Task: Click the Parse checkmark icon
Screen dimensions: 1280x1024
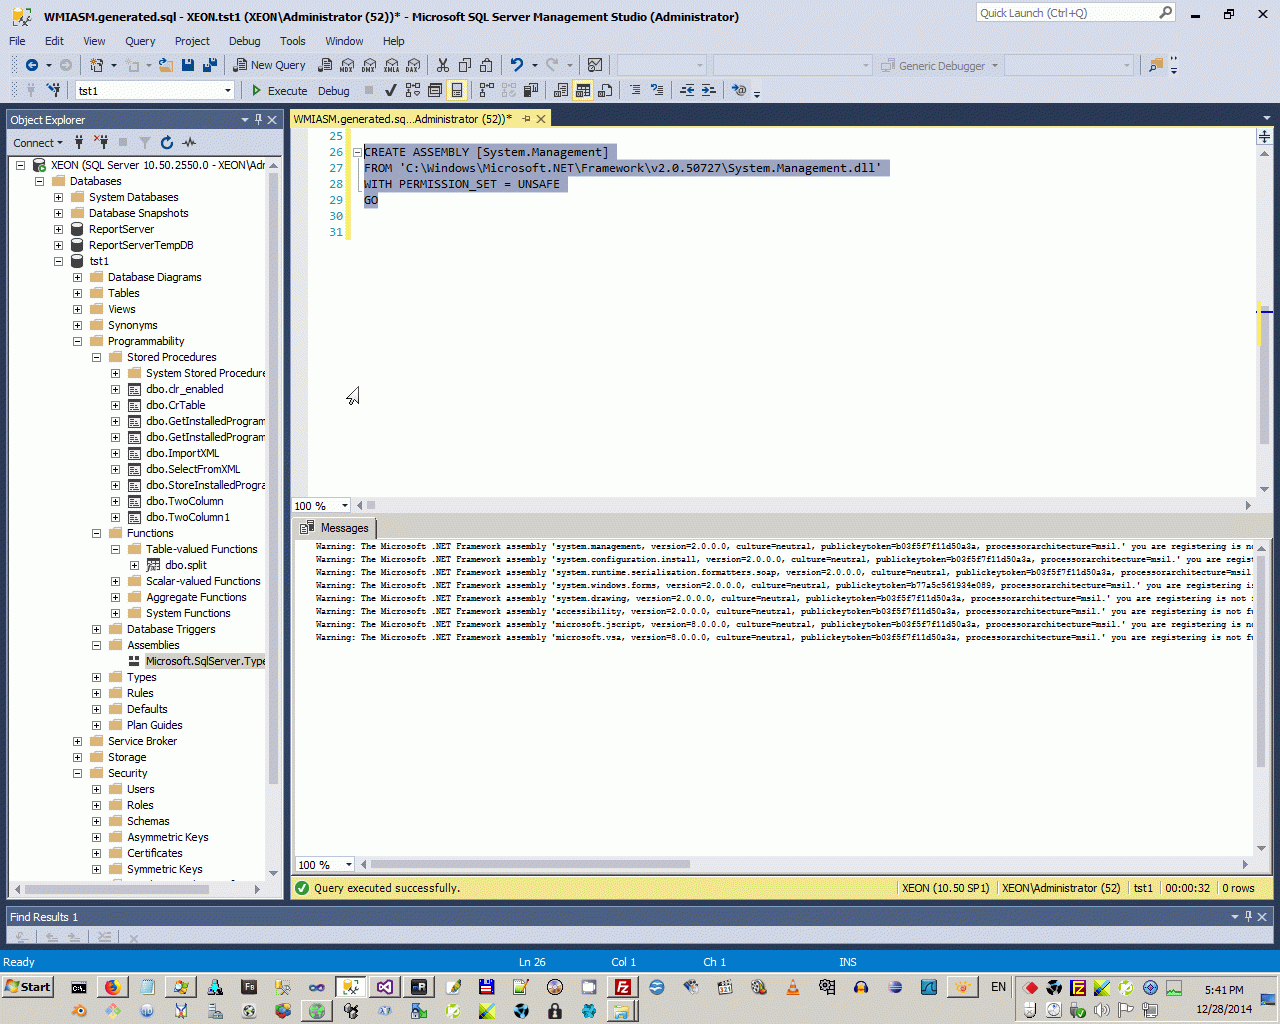Action: coord(391,90)
